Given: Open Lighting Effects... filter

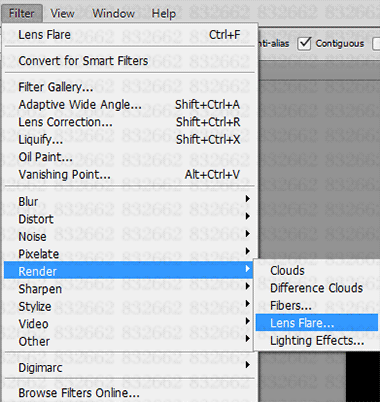Looking at the screenshot, I should click(317, 340).
